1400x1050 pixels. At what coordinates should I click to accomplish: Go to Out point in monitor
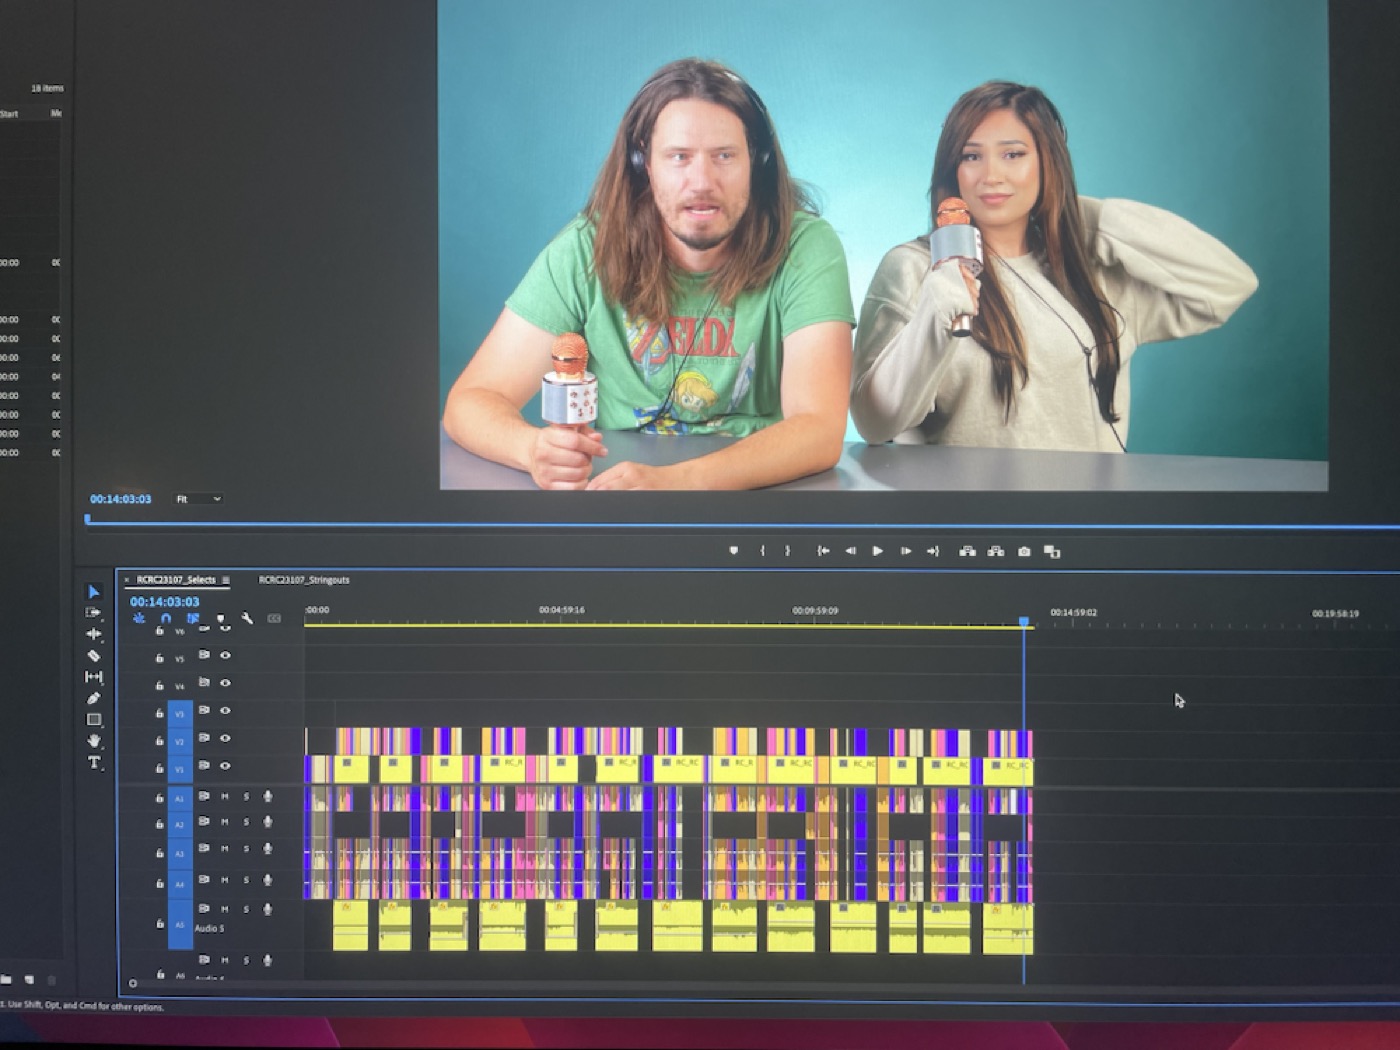click(x=933, y=551)
